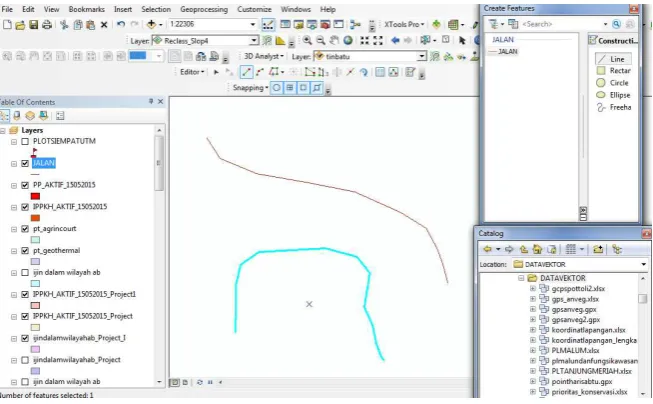Open the 3D Analyst dropdown menu

(x=263, y=56)
